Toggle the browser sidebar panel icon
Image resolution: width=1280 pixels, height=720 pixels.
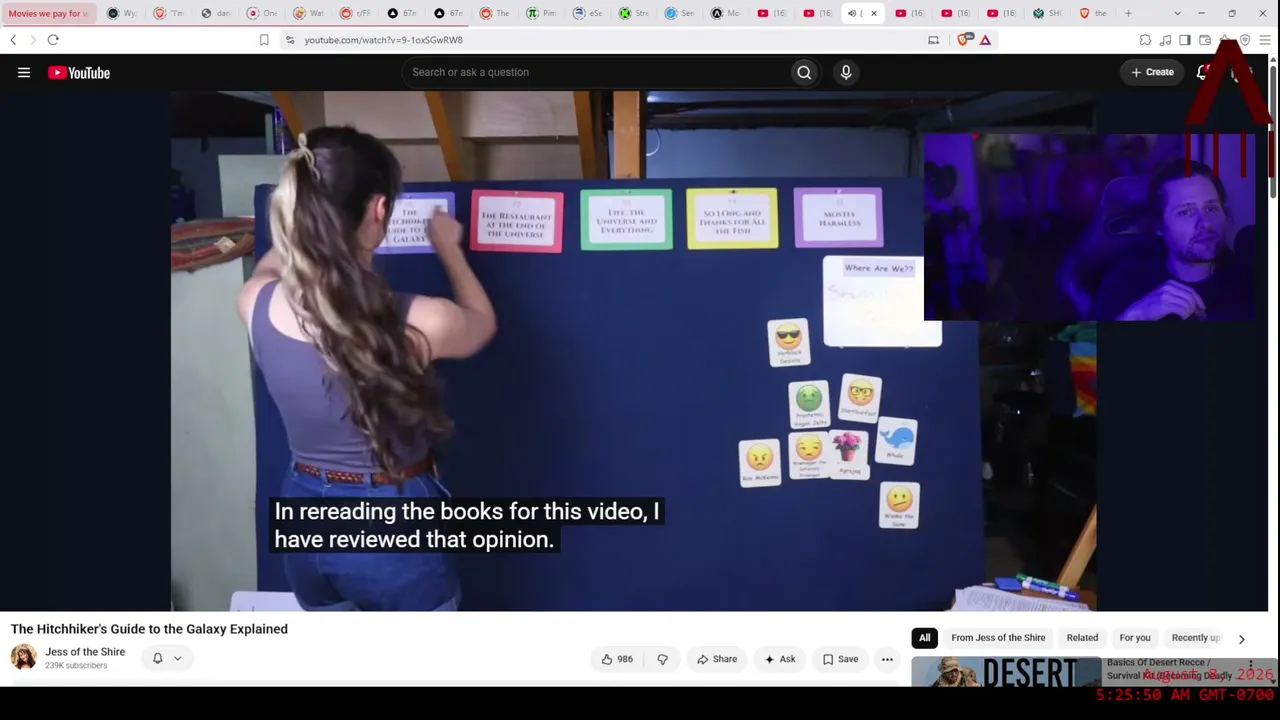[1185, 40]
